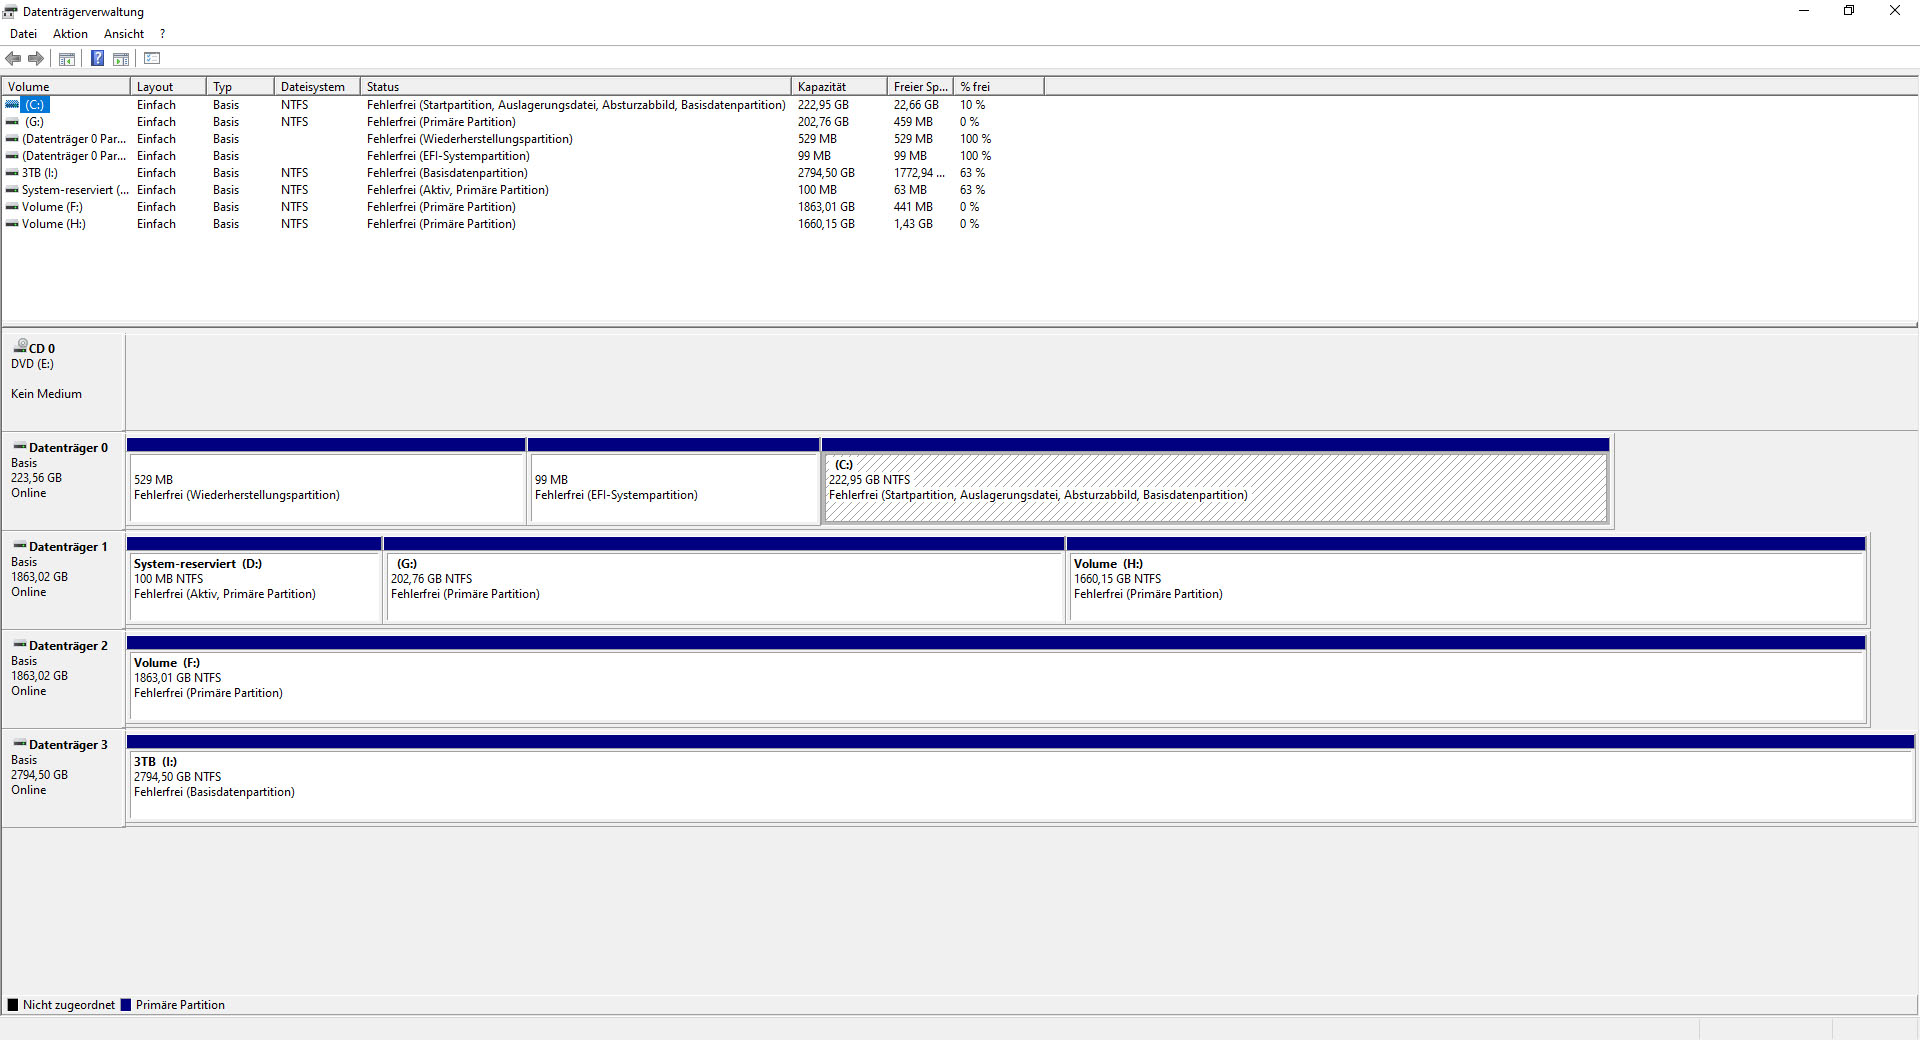Click the disk icon beside Datenträger 2
1920x1040 pixels.
tap(20, 644)
